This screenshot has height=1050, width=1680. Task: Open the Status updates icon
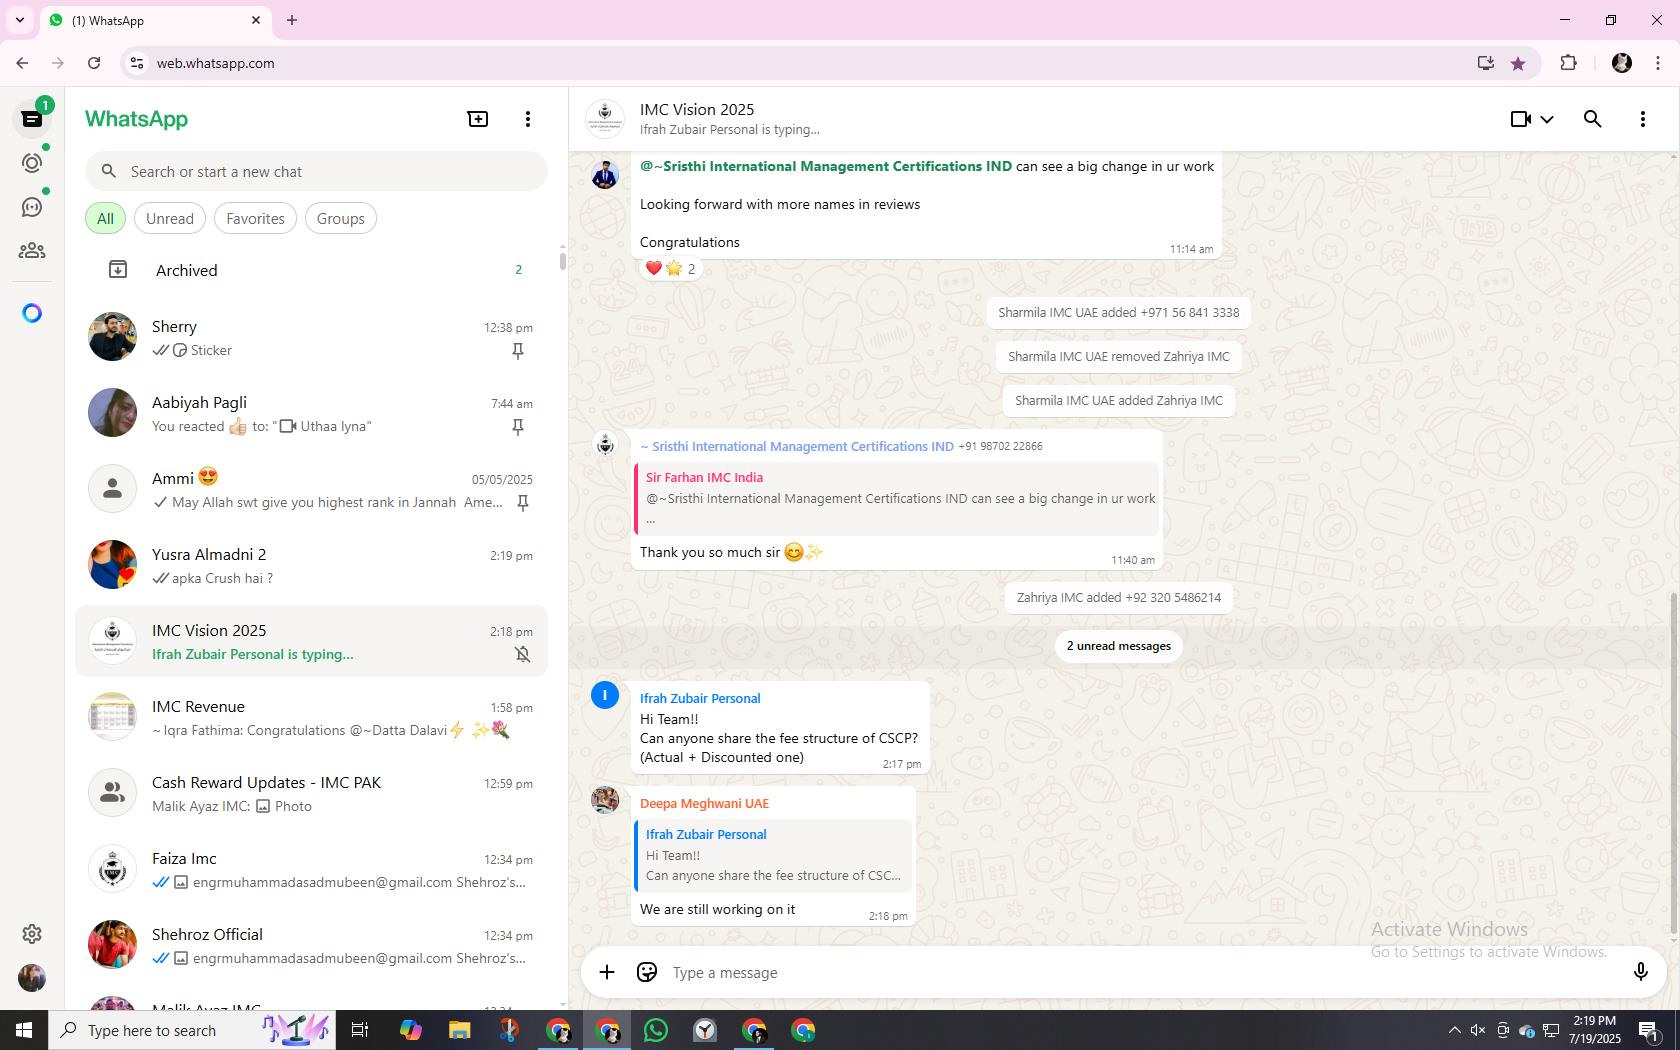[32, 163]
